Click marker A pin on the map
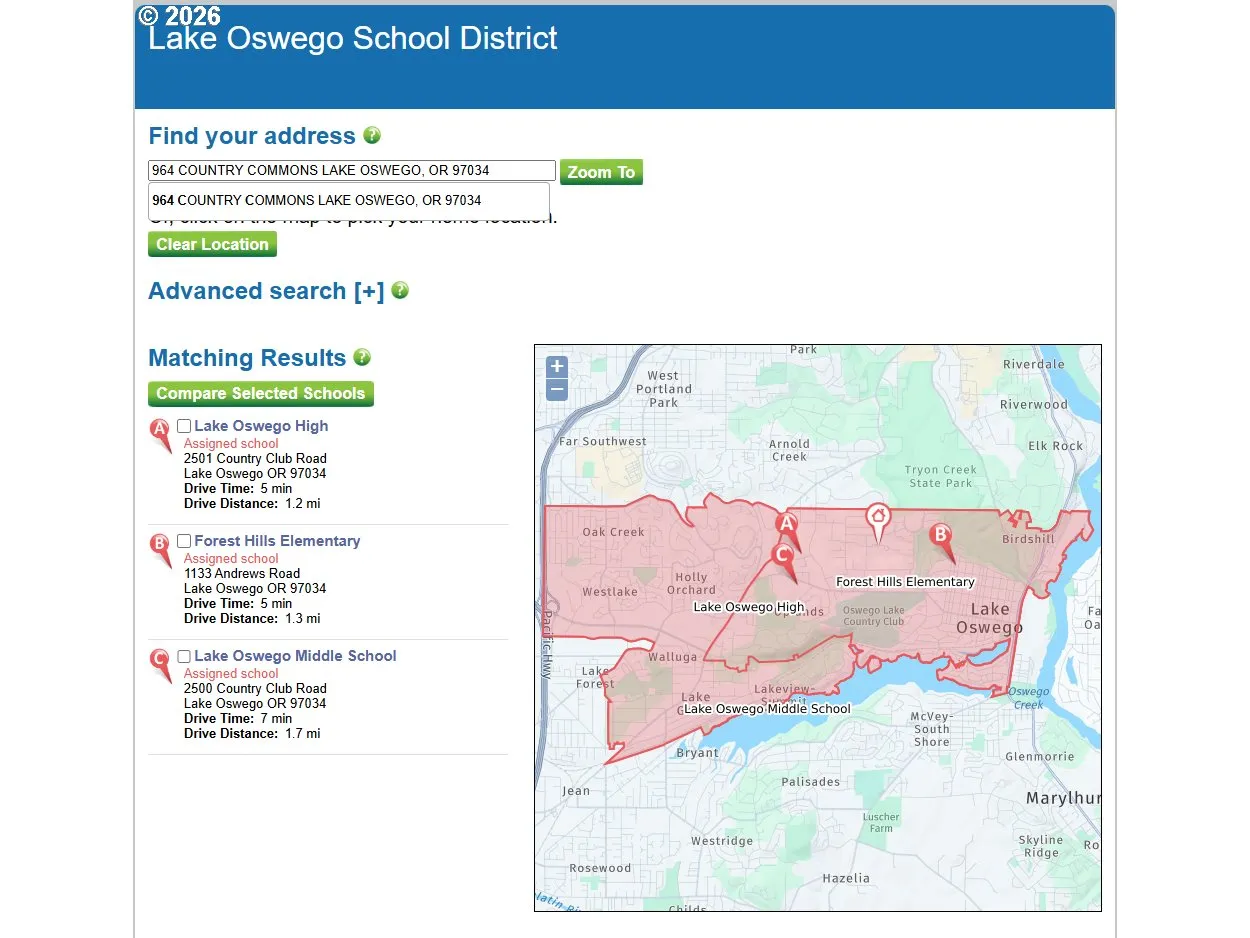This screenshot has width=1250, height=938. (787, 531)
